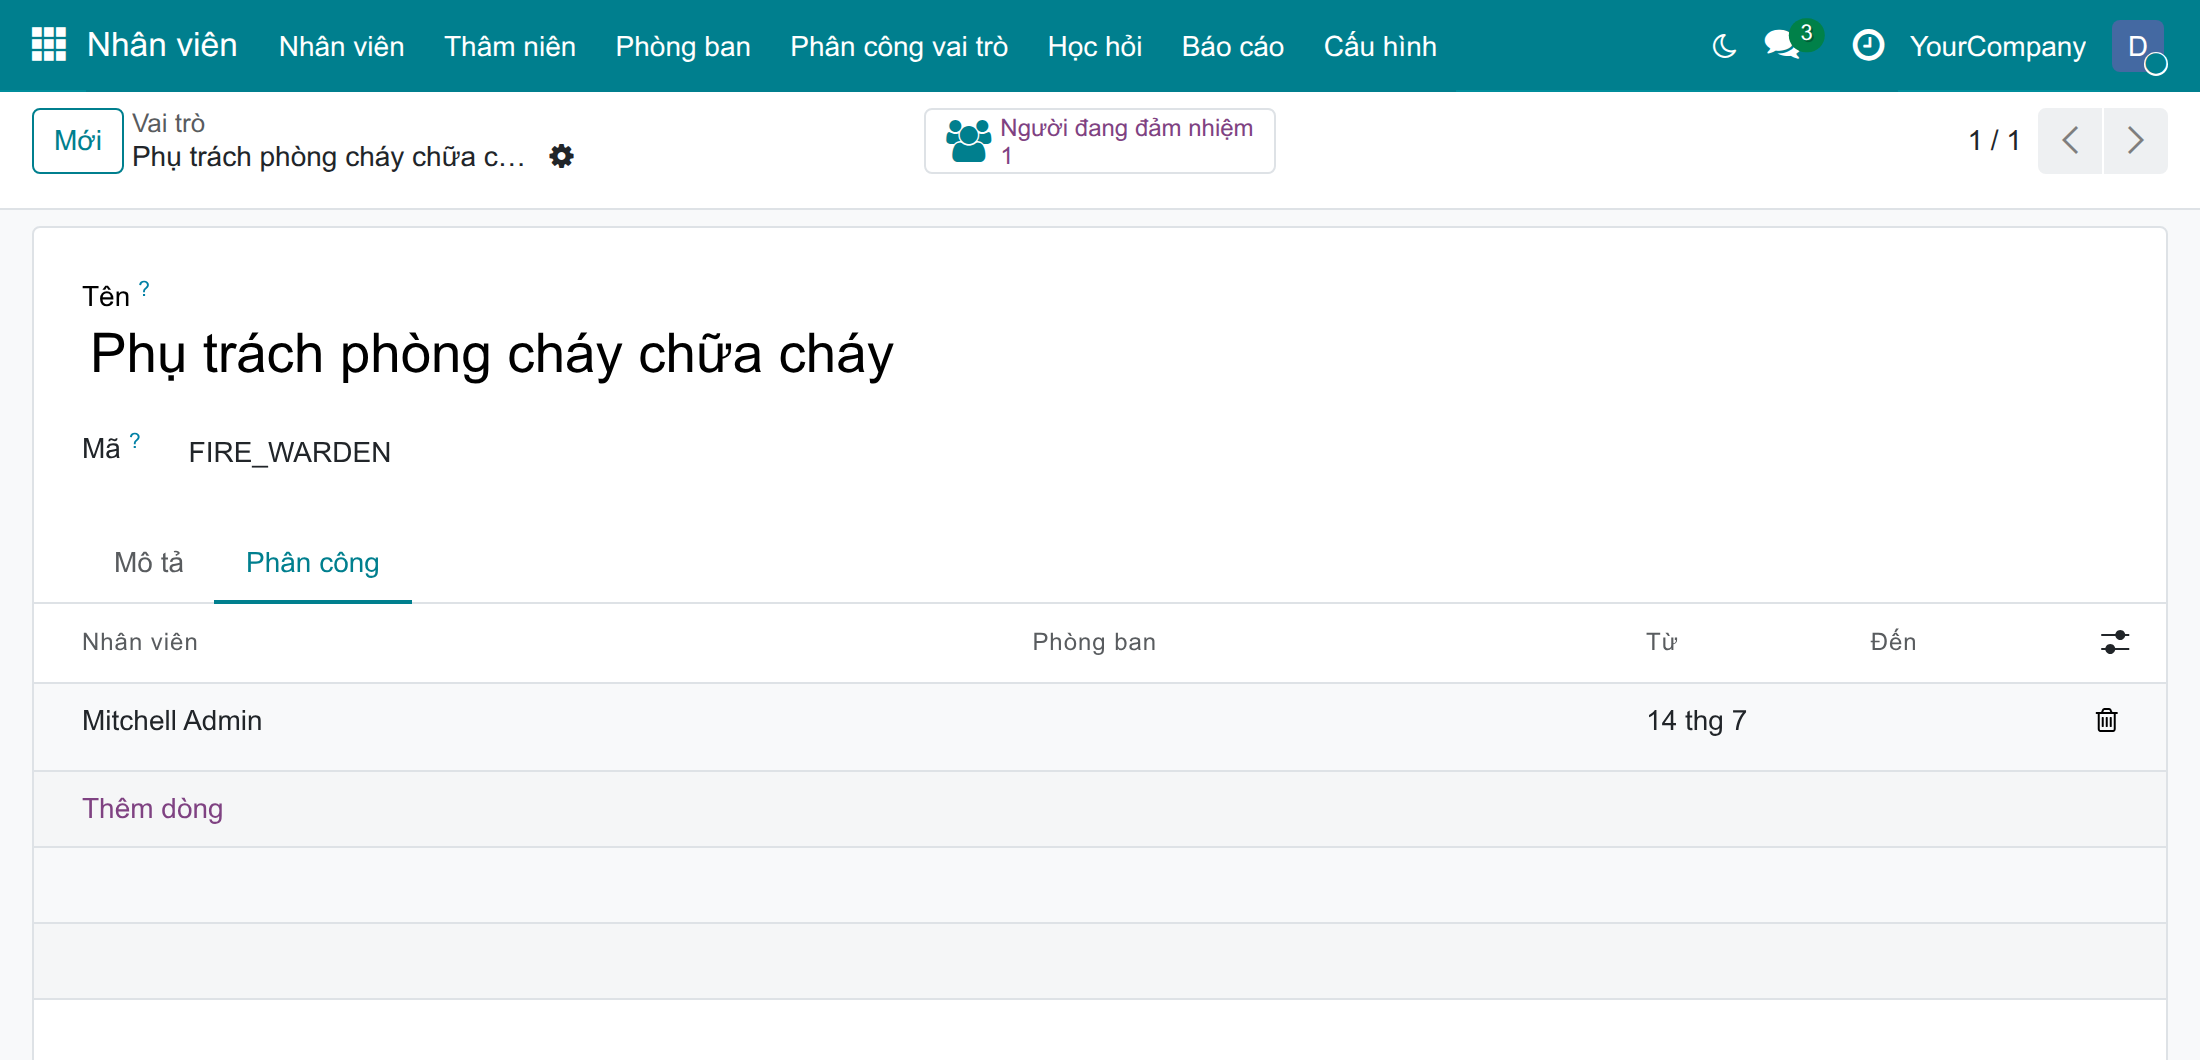Go to the previous record
Viewport: 2200px width, 1060px height.
point(2070,141)
